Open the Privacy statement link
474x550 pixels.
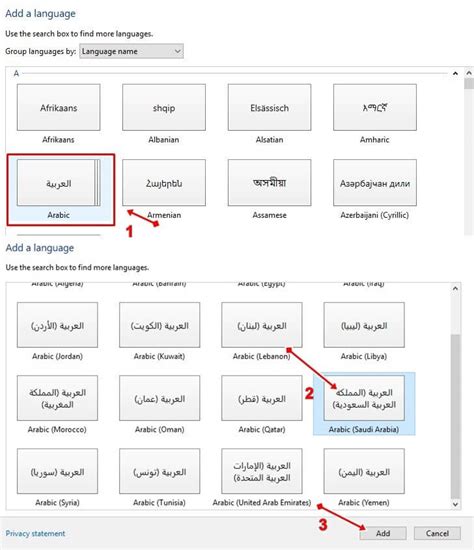point(35,534)
